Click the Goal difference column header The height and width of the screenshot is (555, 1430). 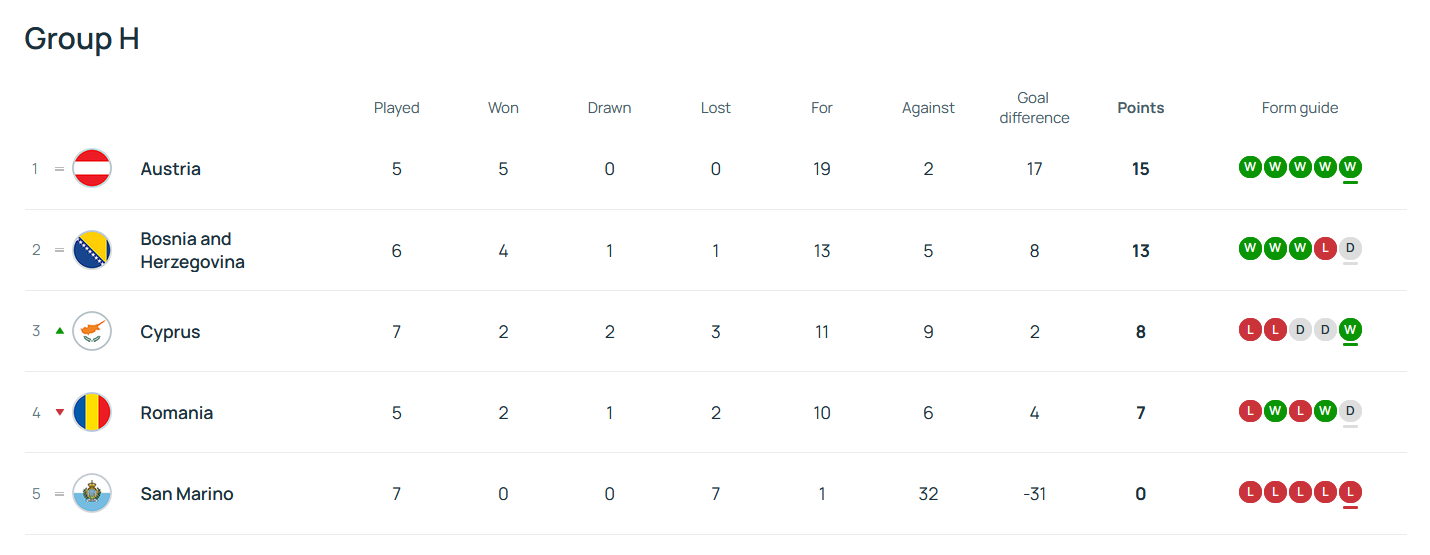(x=1034, y=108)
